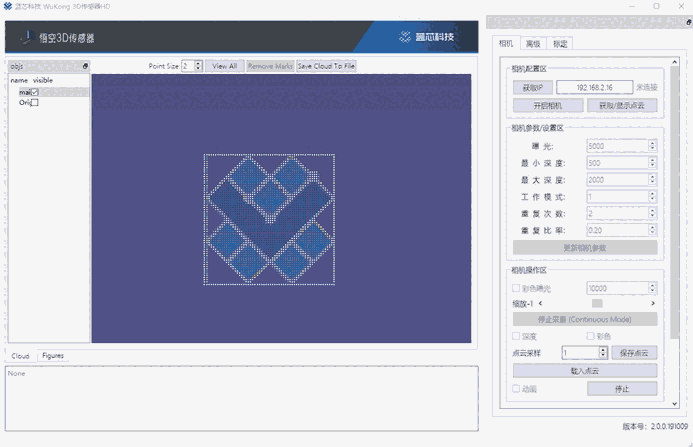Screen dimensions: 693x447
Task: Close the WuKong 3D sensor window
Action: coord(681,6)
